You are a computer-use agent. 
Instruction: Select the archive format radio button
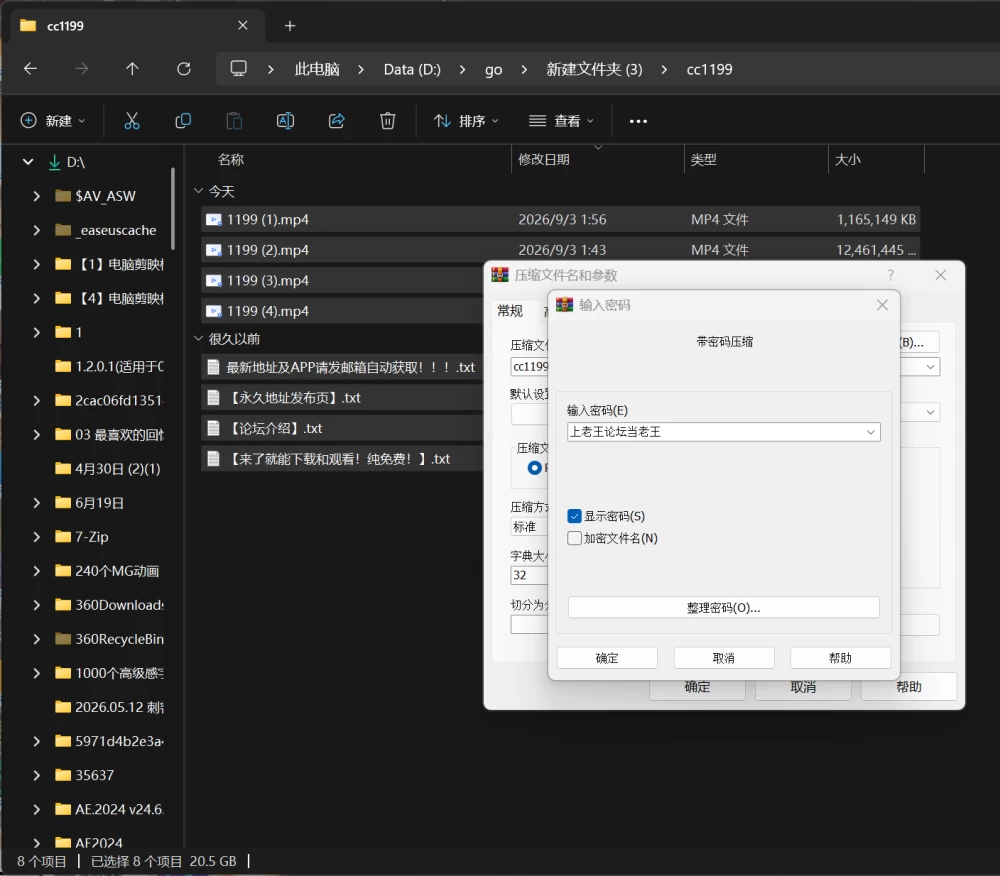point(534,468)
